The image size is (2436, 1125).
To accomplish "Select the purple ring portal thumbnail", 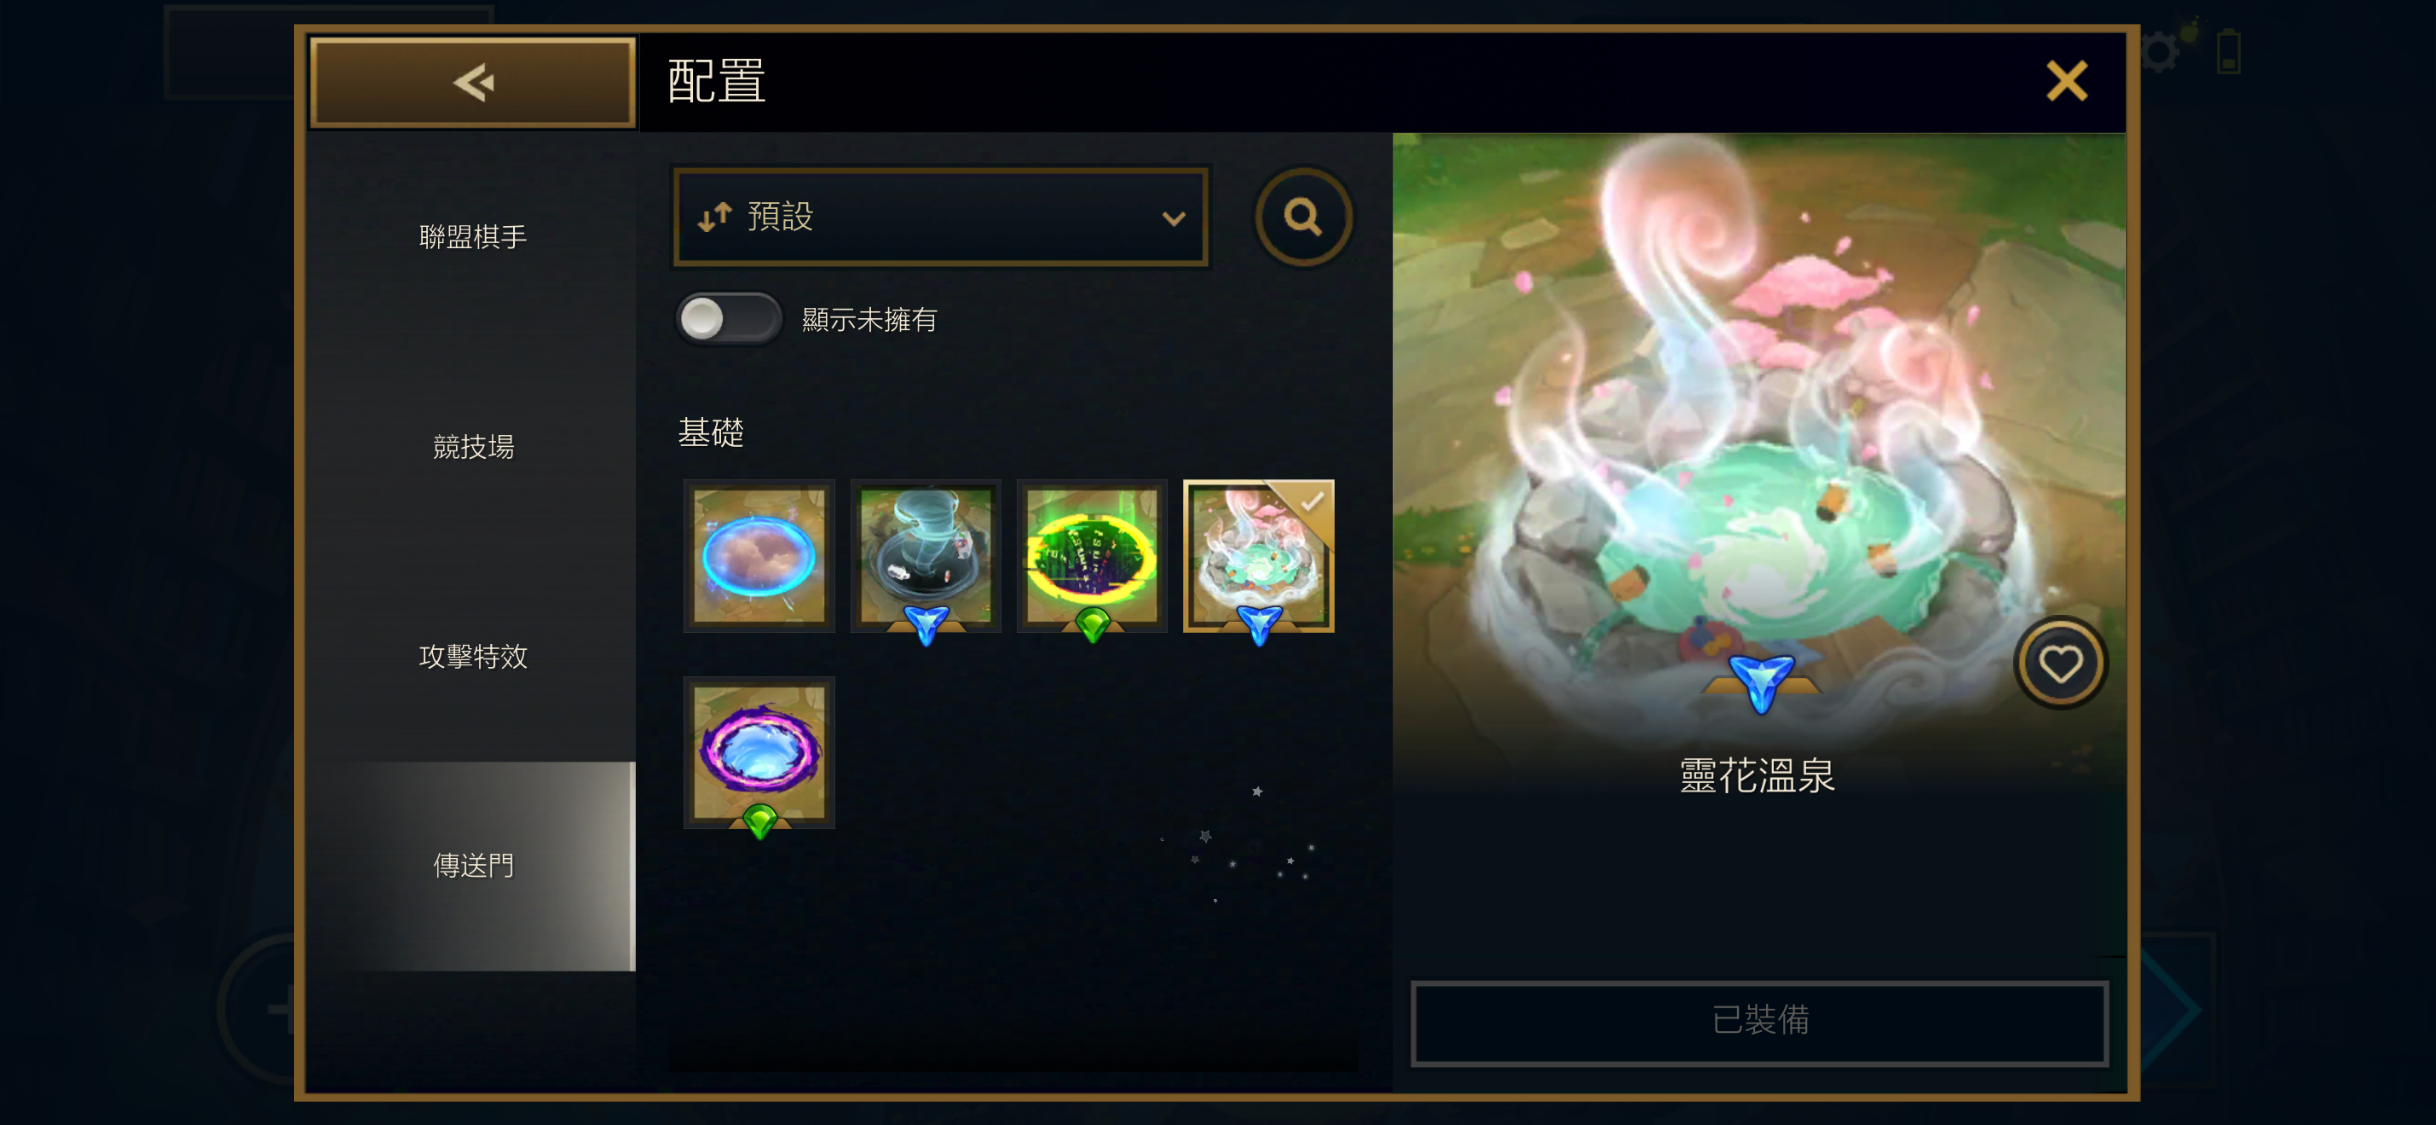I will [x=759, y=753].
